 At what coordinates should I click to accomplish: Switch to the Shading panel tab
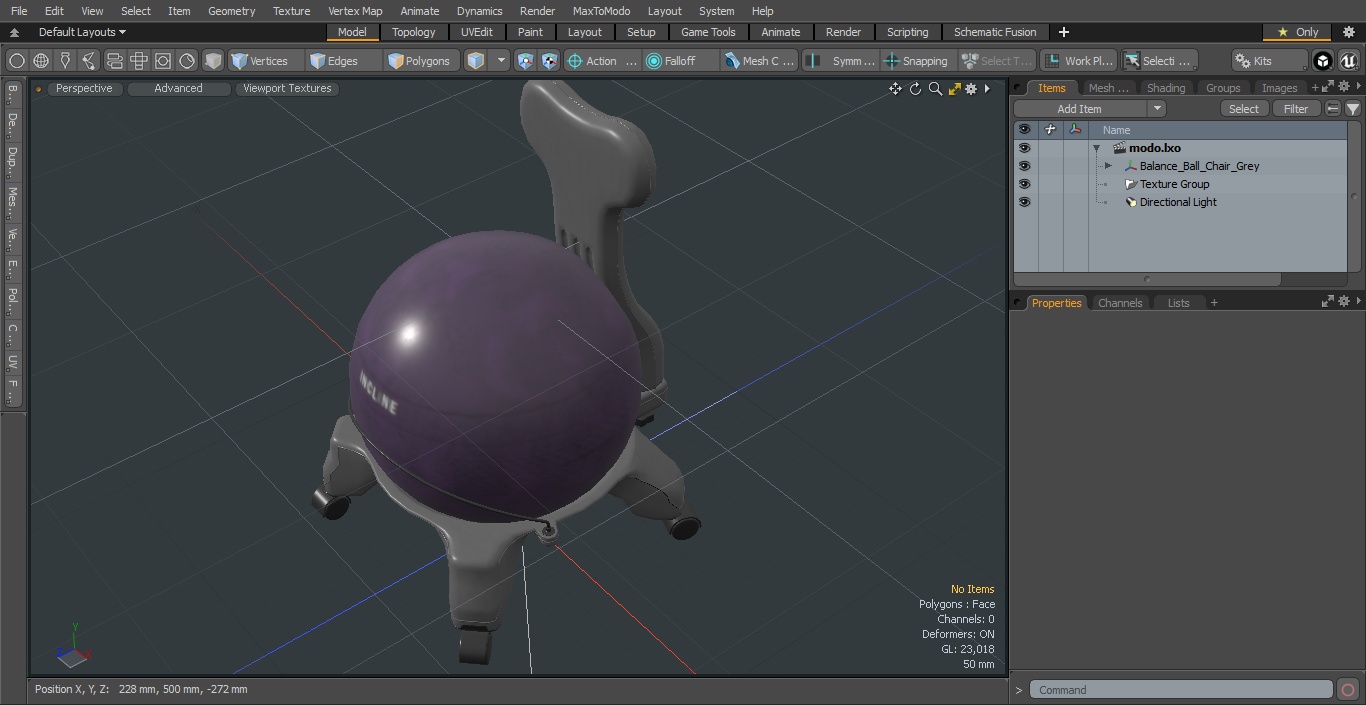click(1165, 88)
